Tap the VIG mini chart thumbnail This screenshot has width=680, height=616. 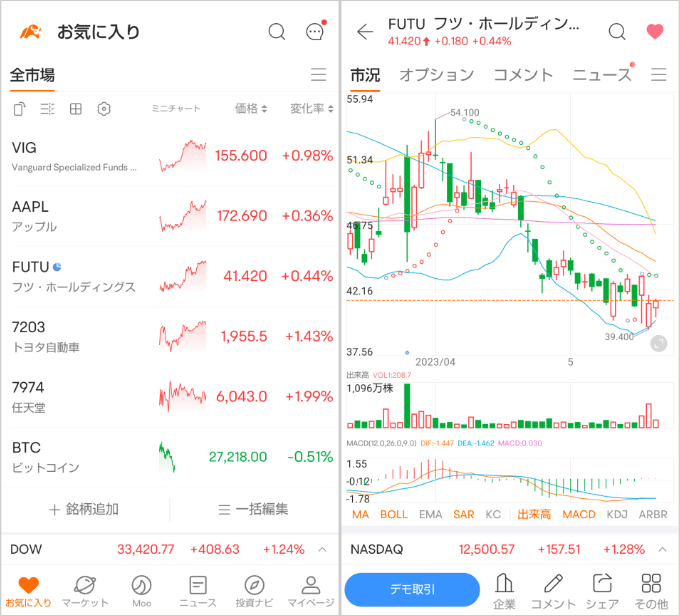coord(183,155)
